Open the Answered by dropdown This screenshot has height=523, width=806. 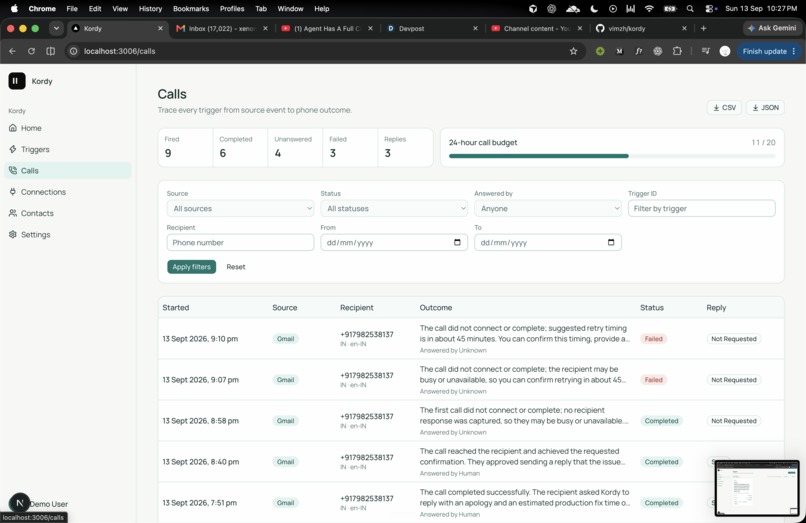(547, 208)
